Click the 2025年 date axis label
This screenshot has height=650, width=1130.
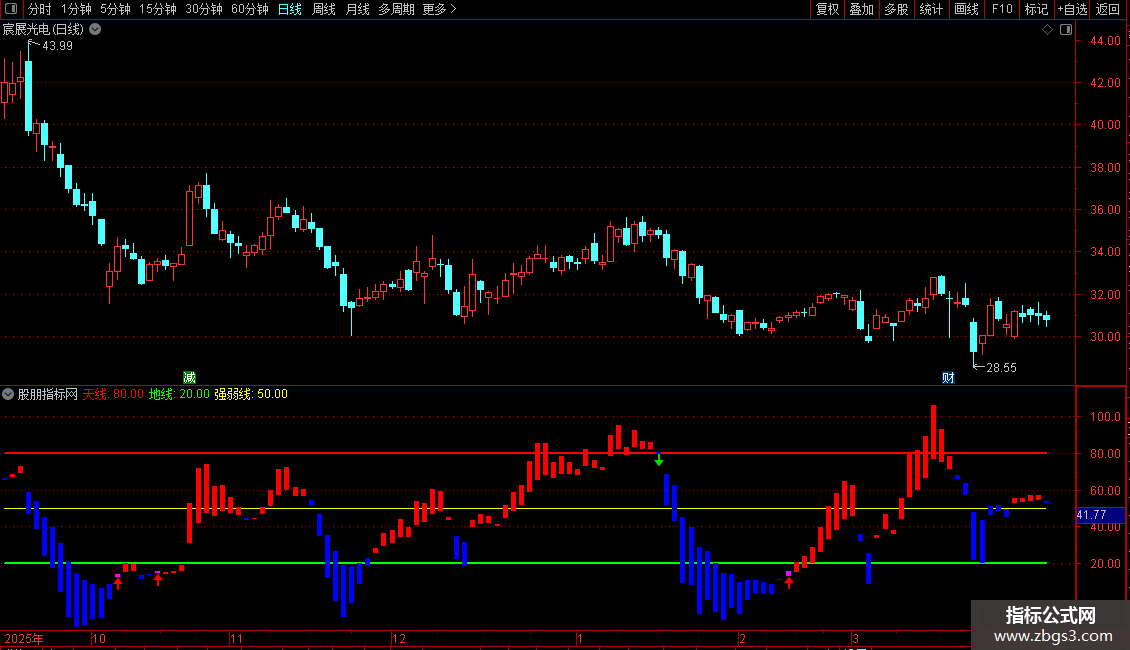point(24,638)
